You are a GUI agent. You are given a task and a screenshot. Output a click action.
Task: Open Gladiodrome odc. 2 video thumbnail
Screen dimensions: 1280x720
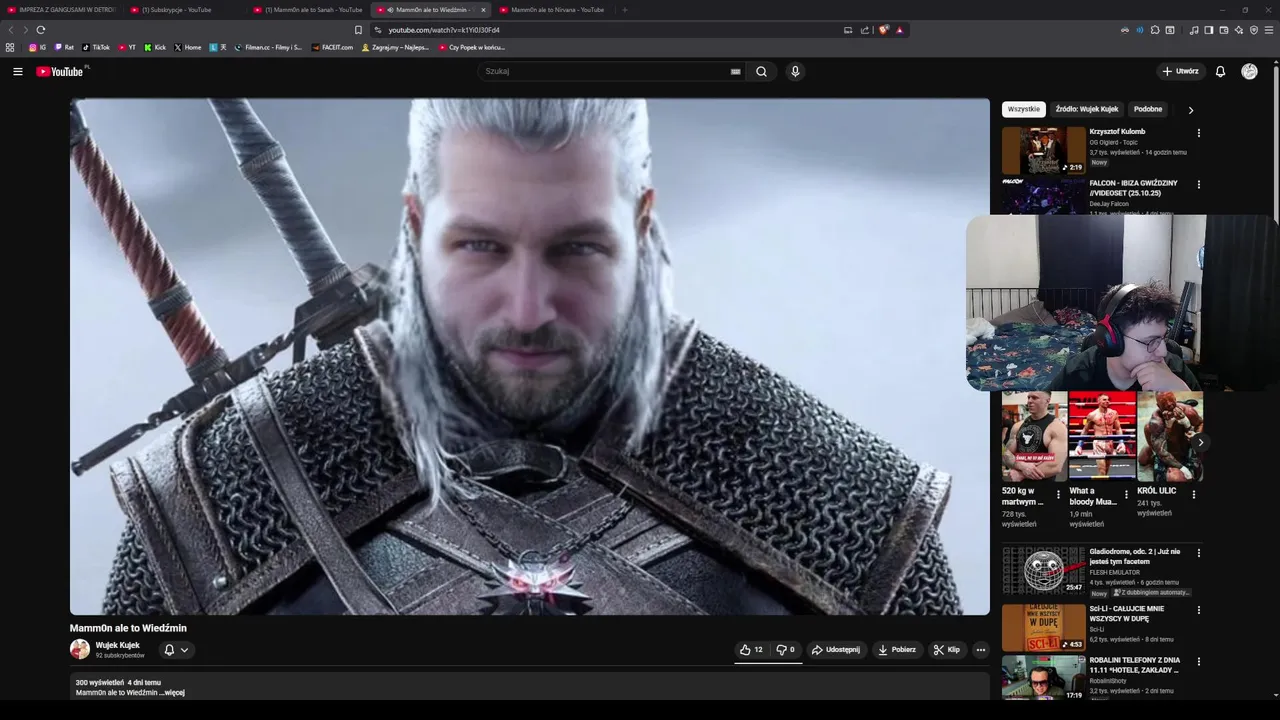pos(1043,570)
